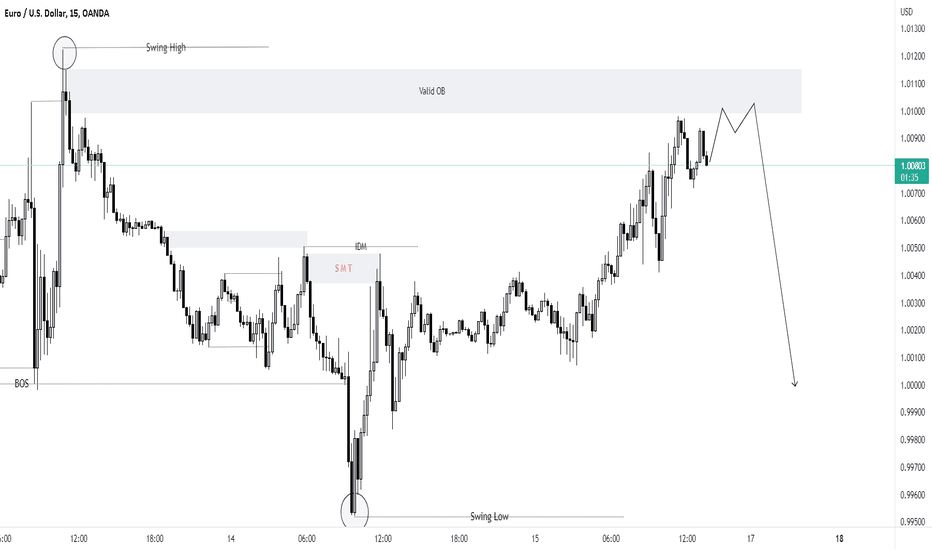Click date 15 on the time axis
Image resolution: width=932 pixels, height=550 pixels.
[x=535, y=539]
